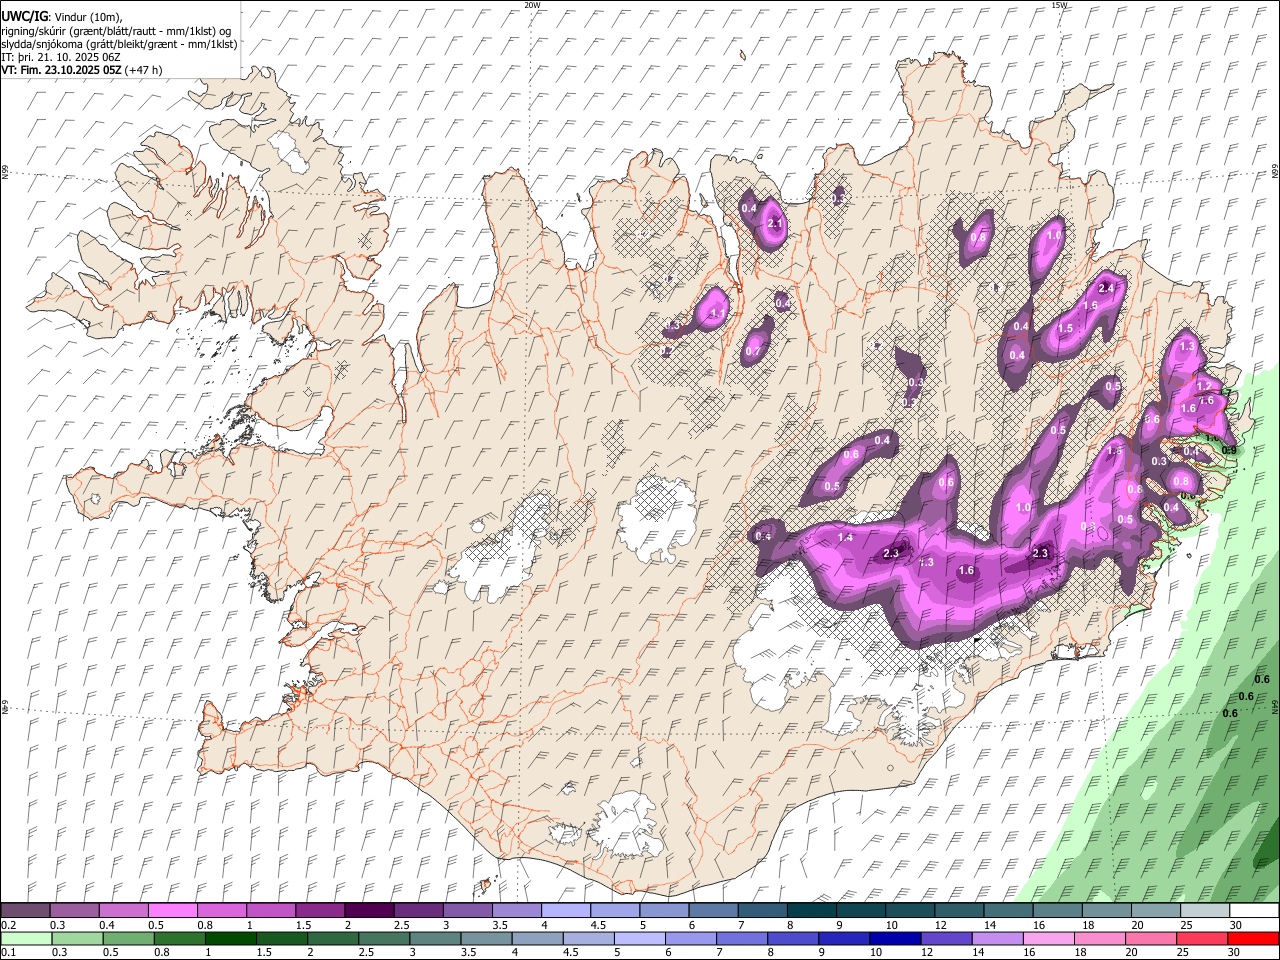Click the '20W' longitude label at top
Image resolution: width=1280 pixels, height=960 pixels.
click(x=531, y=5)
